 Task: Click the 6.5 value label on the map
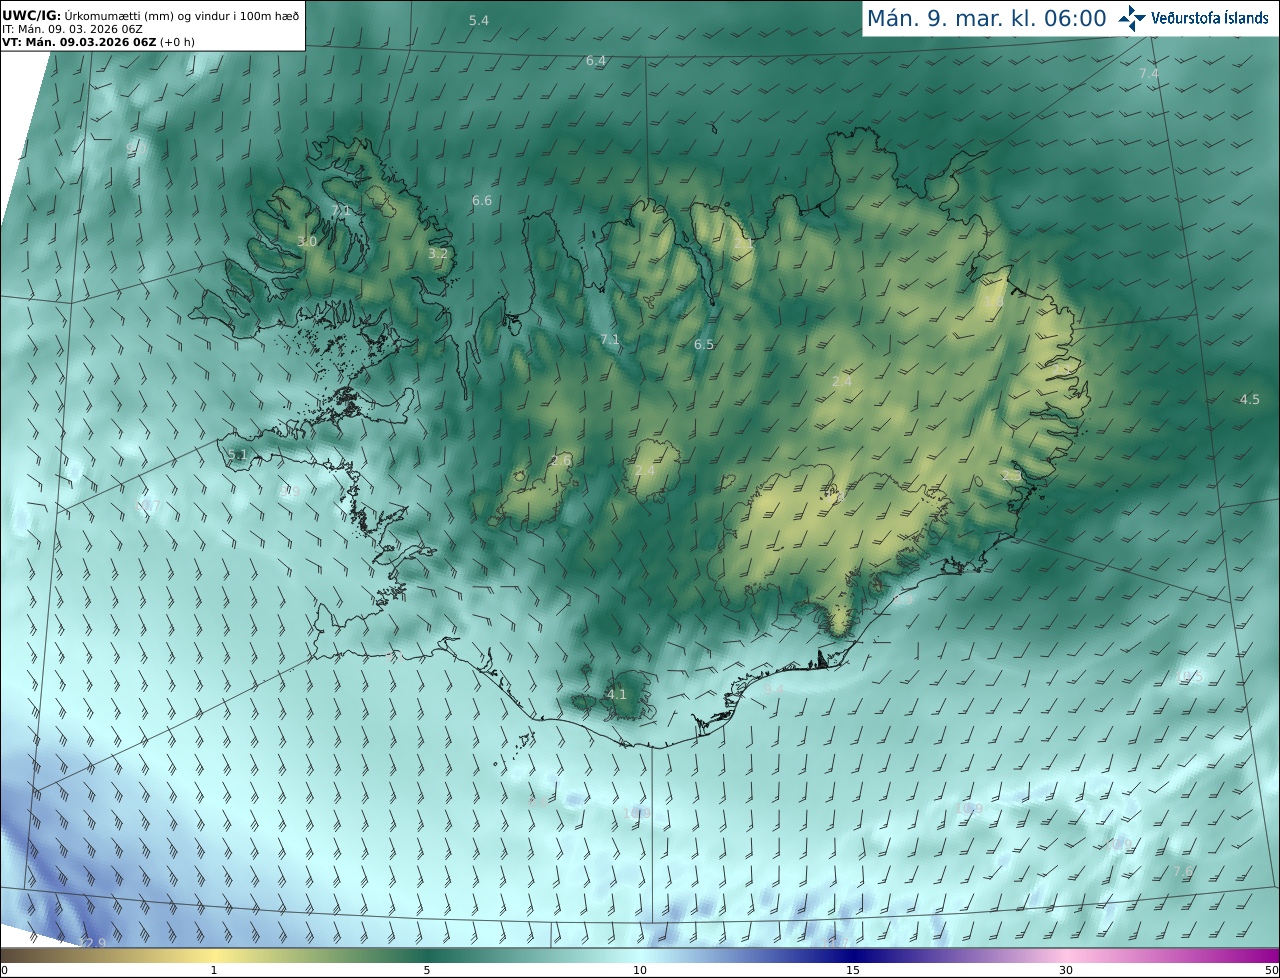click(704, 345)
